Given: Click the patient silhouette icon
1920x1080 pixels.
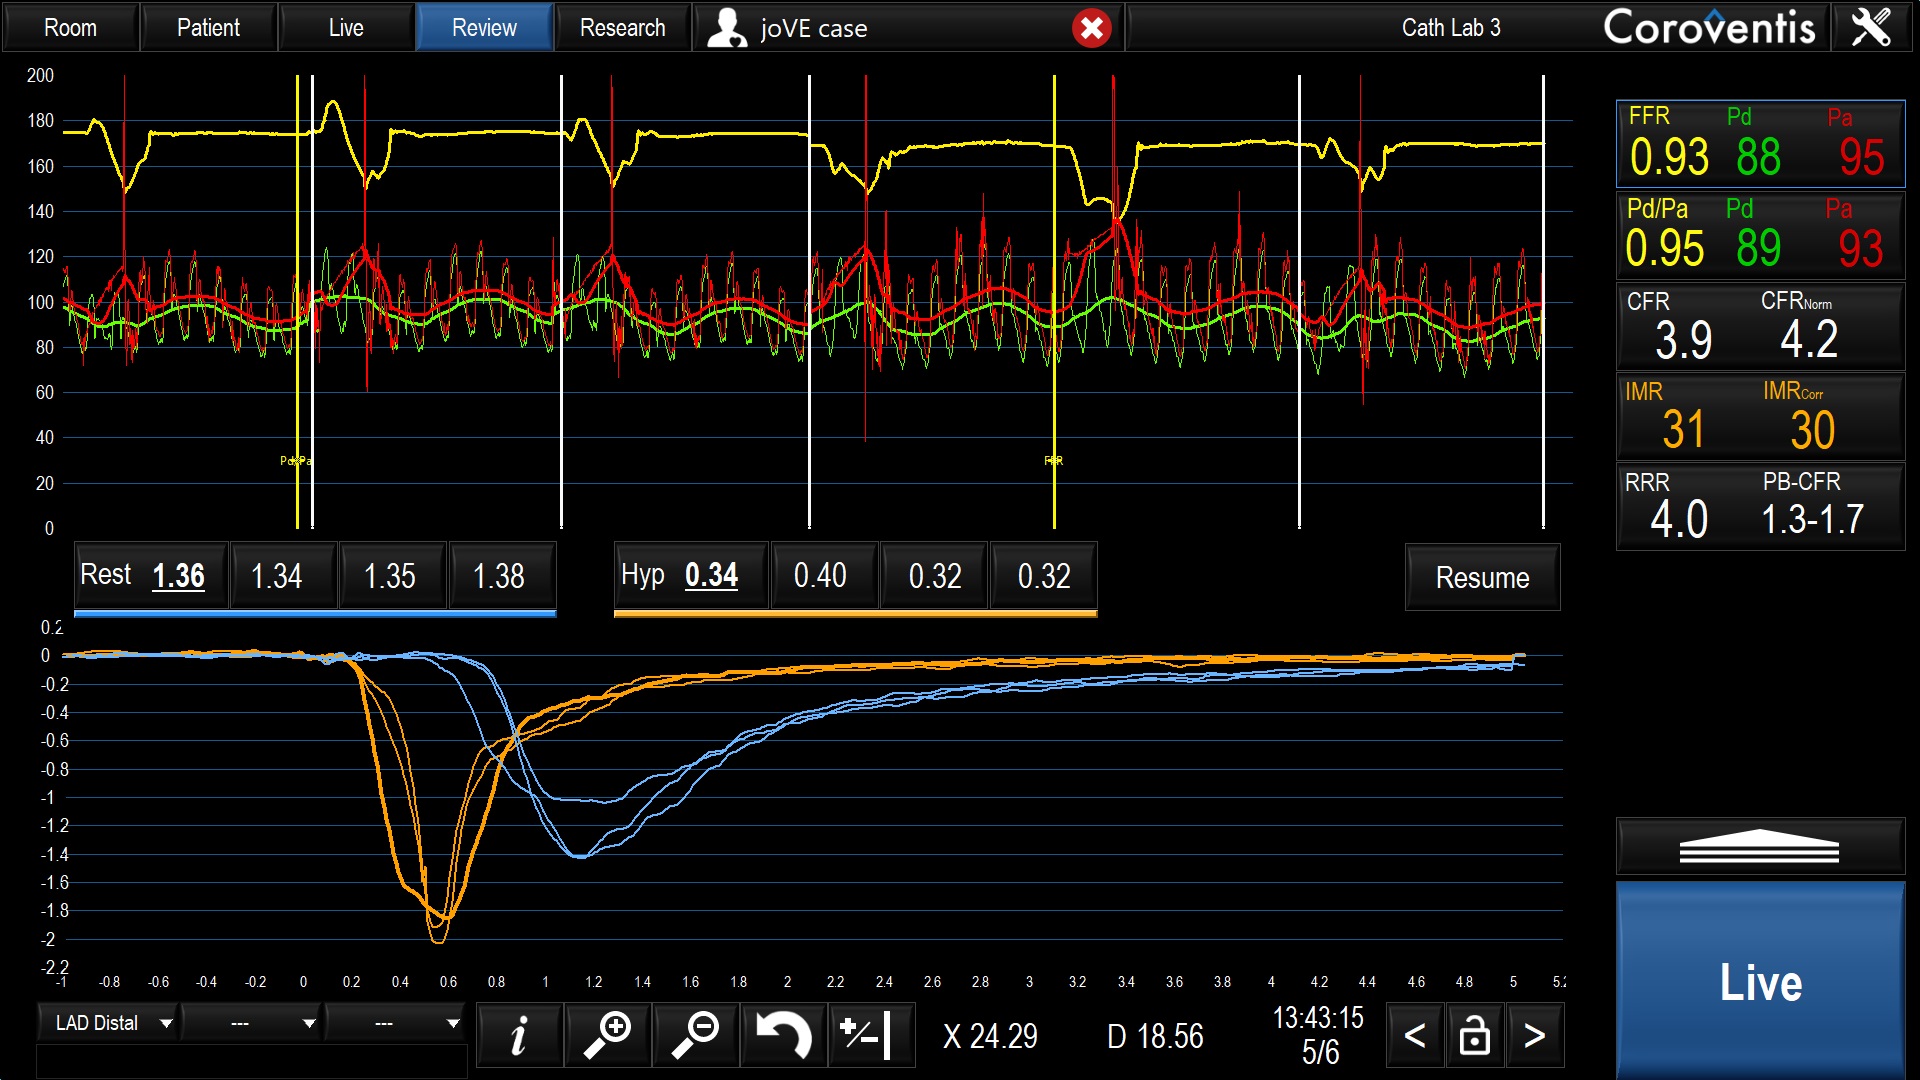Looking at the screenshot, I should point(726,28).
